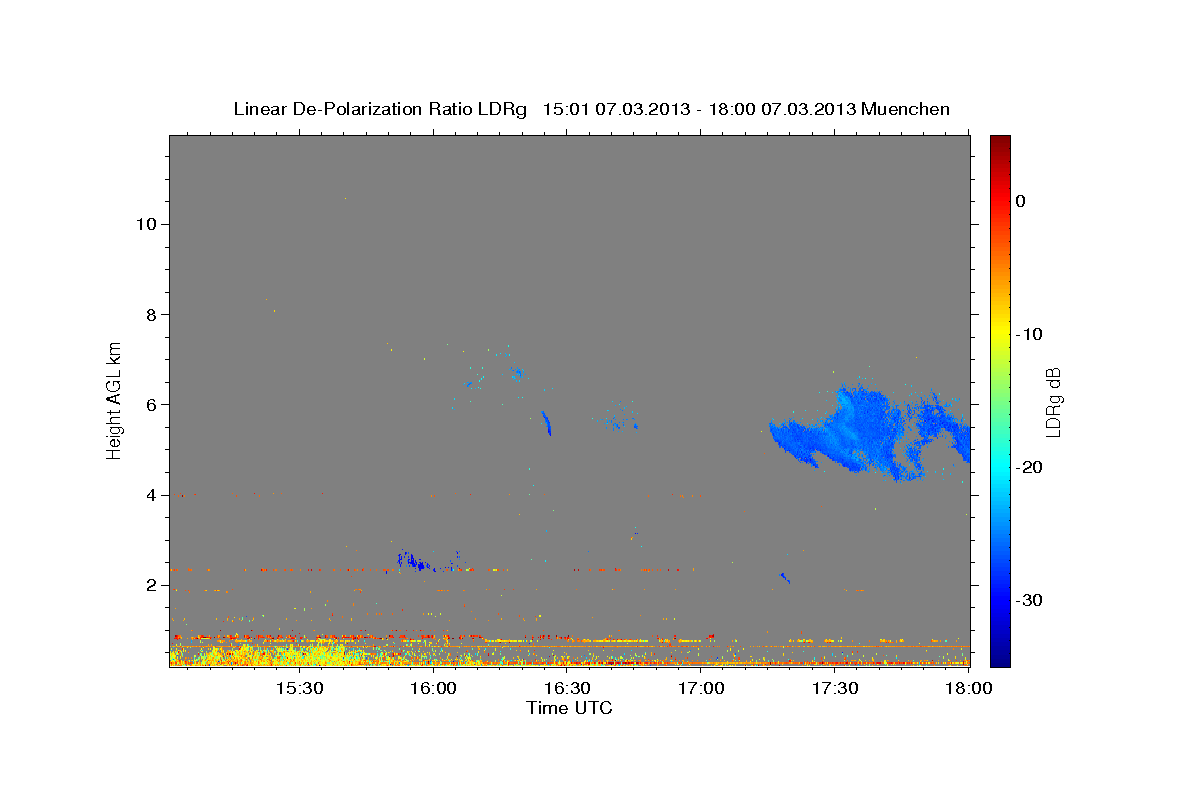Screen dimensions: 1200x800
Task: Click the colorbar value label 0
Action: coord(1021,201)
